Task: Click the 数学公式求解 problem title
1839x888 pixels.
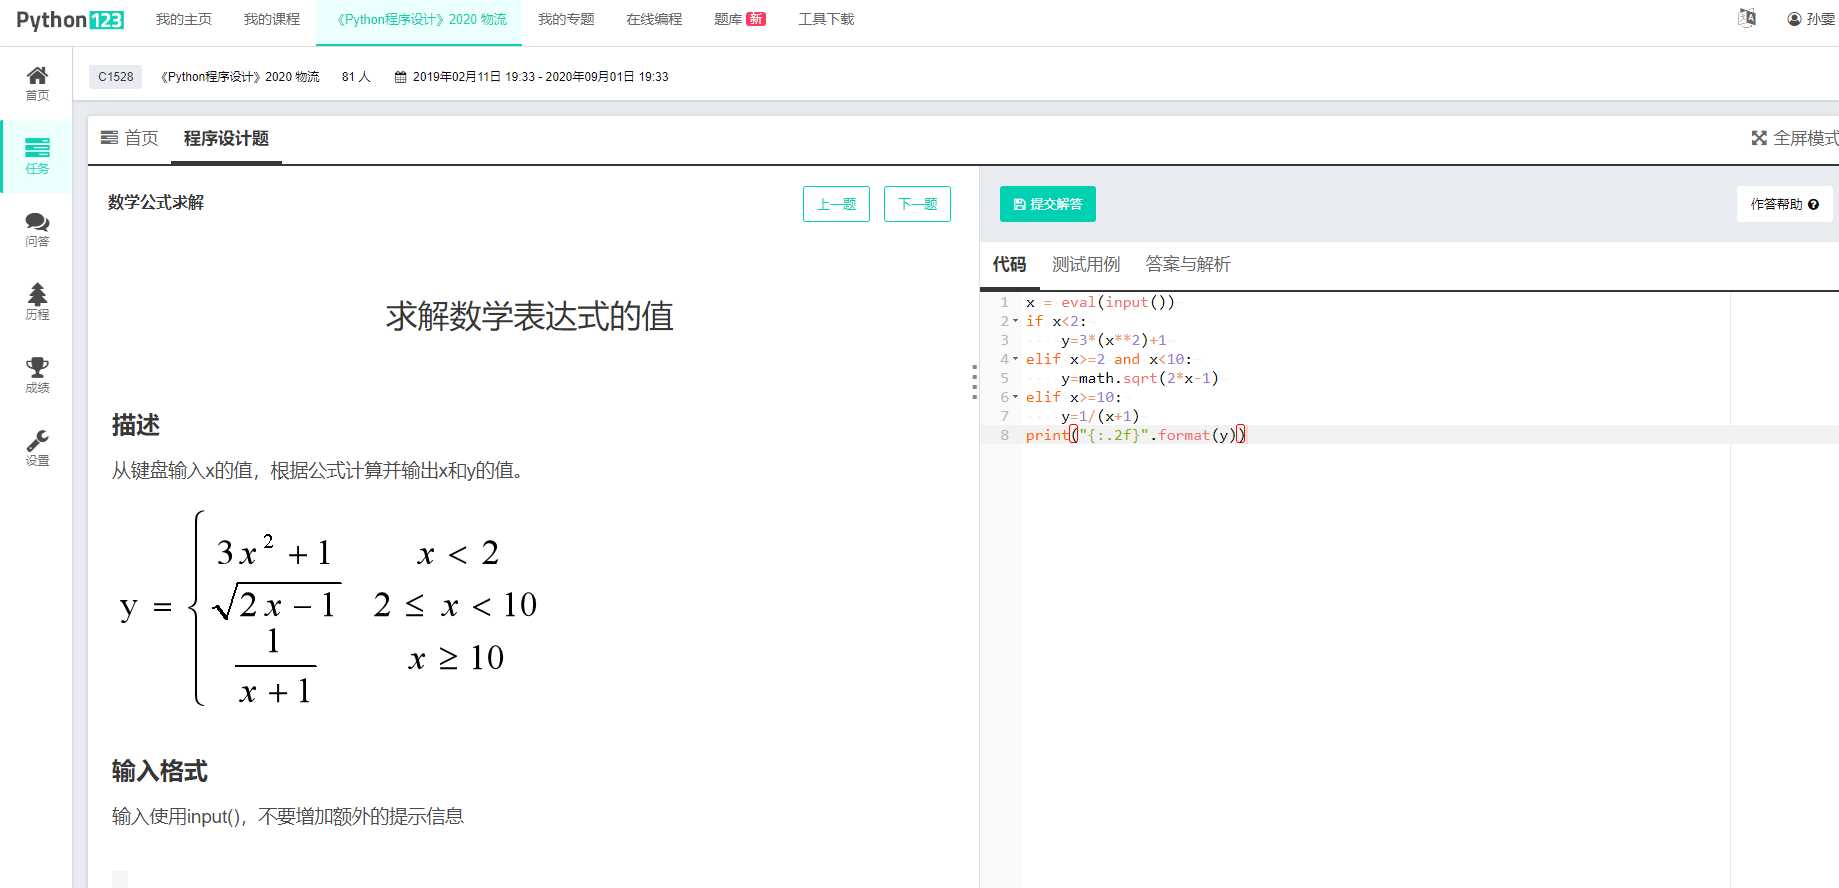Action: (156, 202)
